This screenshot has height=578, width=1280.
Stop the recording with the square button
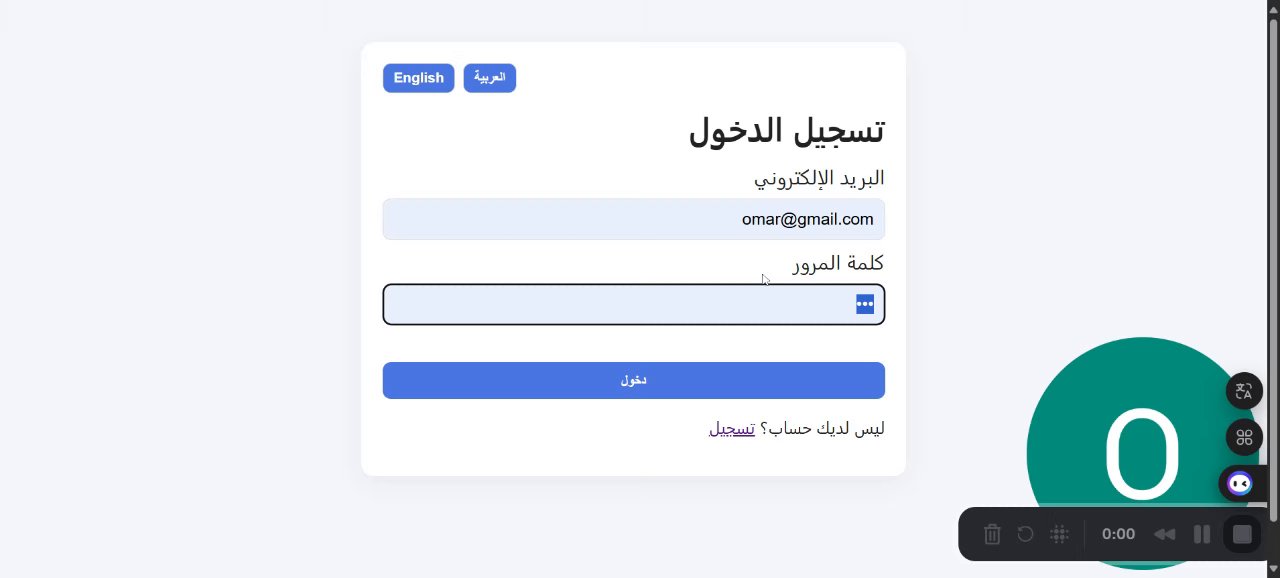(x=1242, y=534)
